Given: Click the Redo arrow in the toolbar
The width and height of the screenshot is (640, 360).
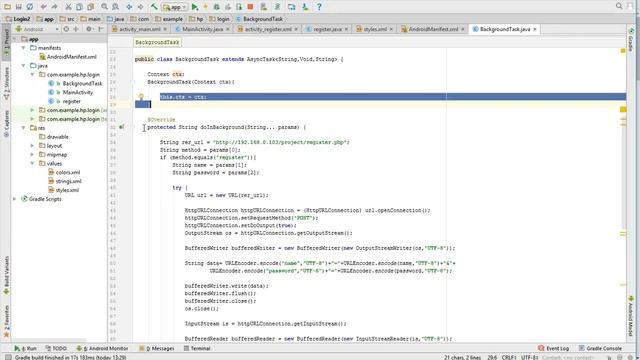Looking at the screenshot, I should point(54,7).
